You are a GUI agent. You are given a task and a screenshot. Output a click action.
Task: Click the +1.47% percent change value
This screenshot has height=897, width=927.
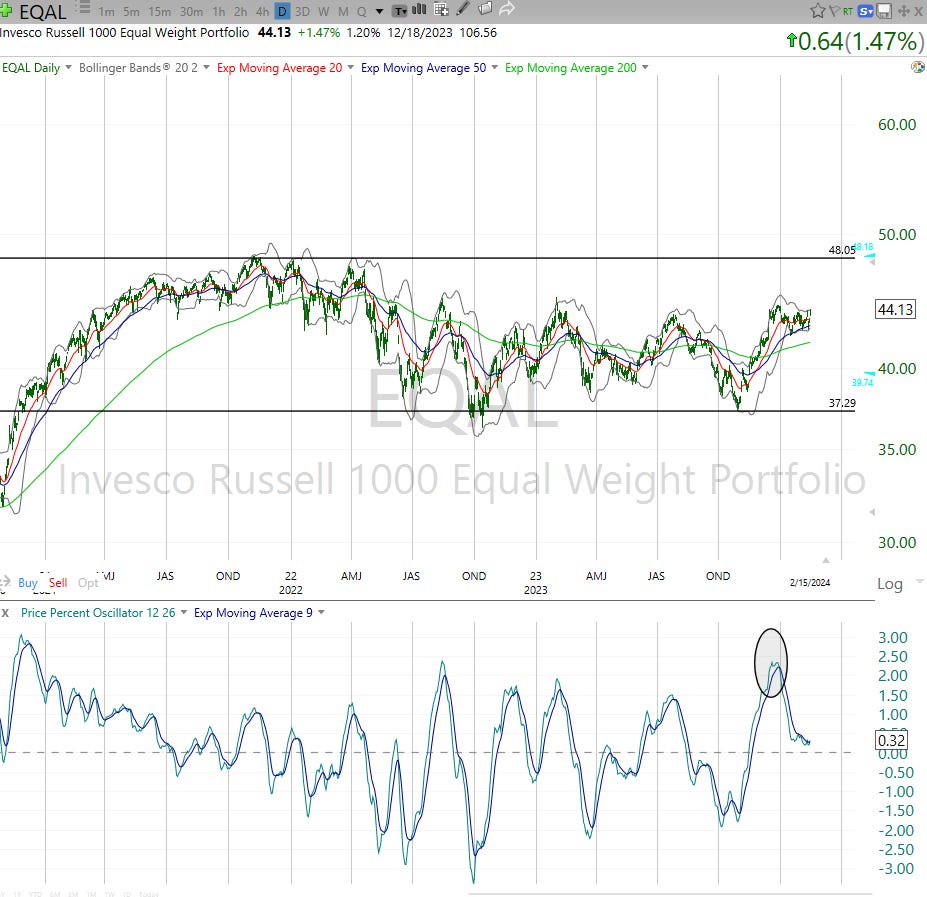[319, 33]
